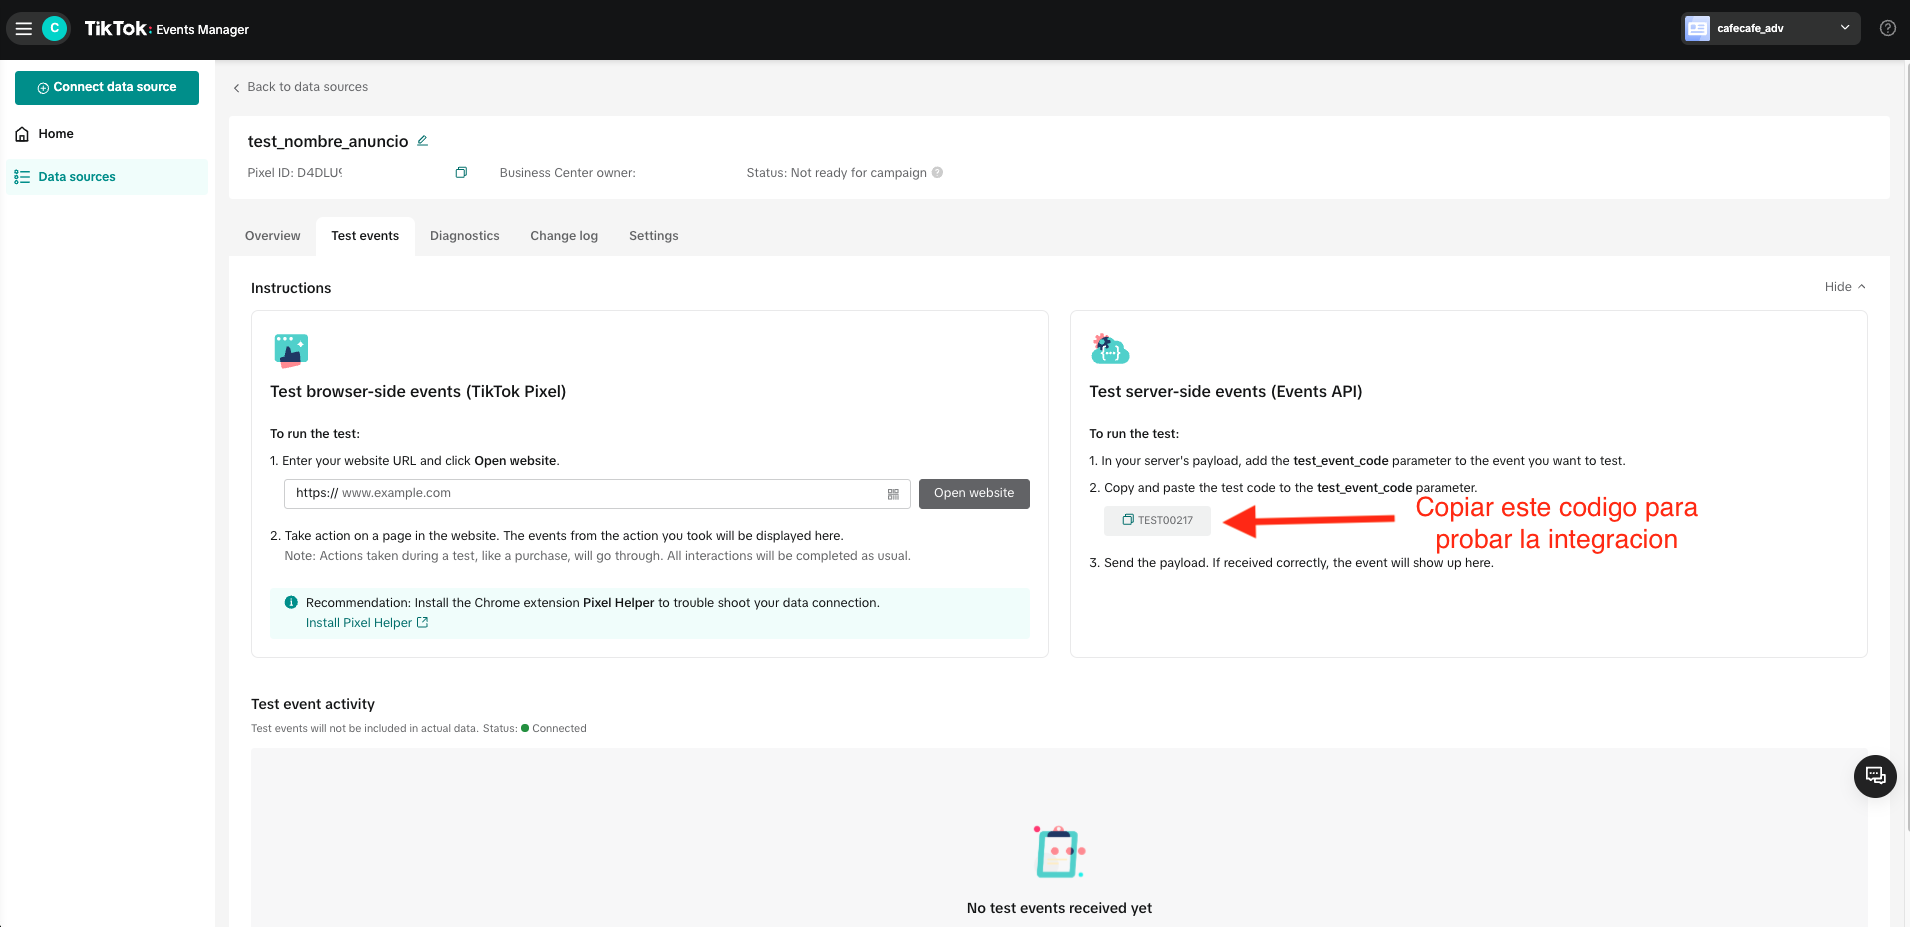Click the round teal C account avatar
The height and width of the screenshot is (927, 1910).
(x=55, y=29)
